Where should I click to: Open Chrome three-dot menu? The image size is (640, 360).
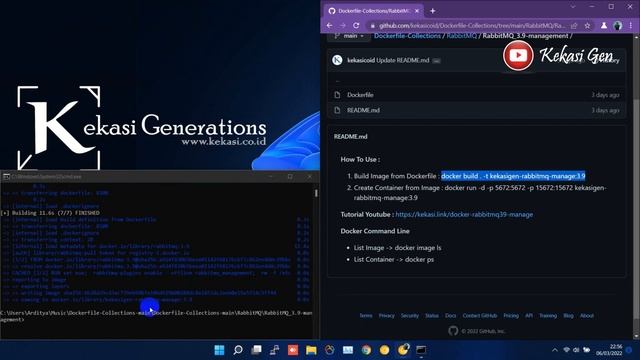(631, 25)
